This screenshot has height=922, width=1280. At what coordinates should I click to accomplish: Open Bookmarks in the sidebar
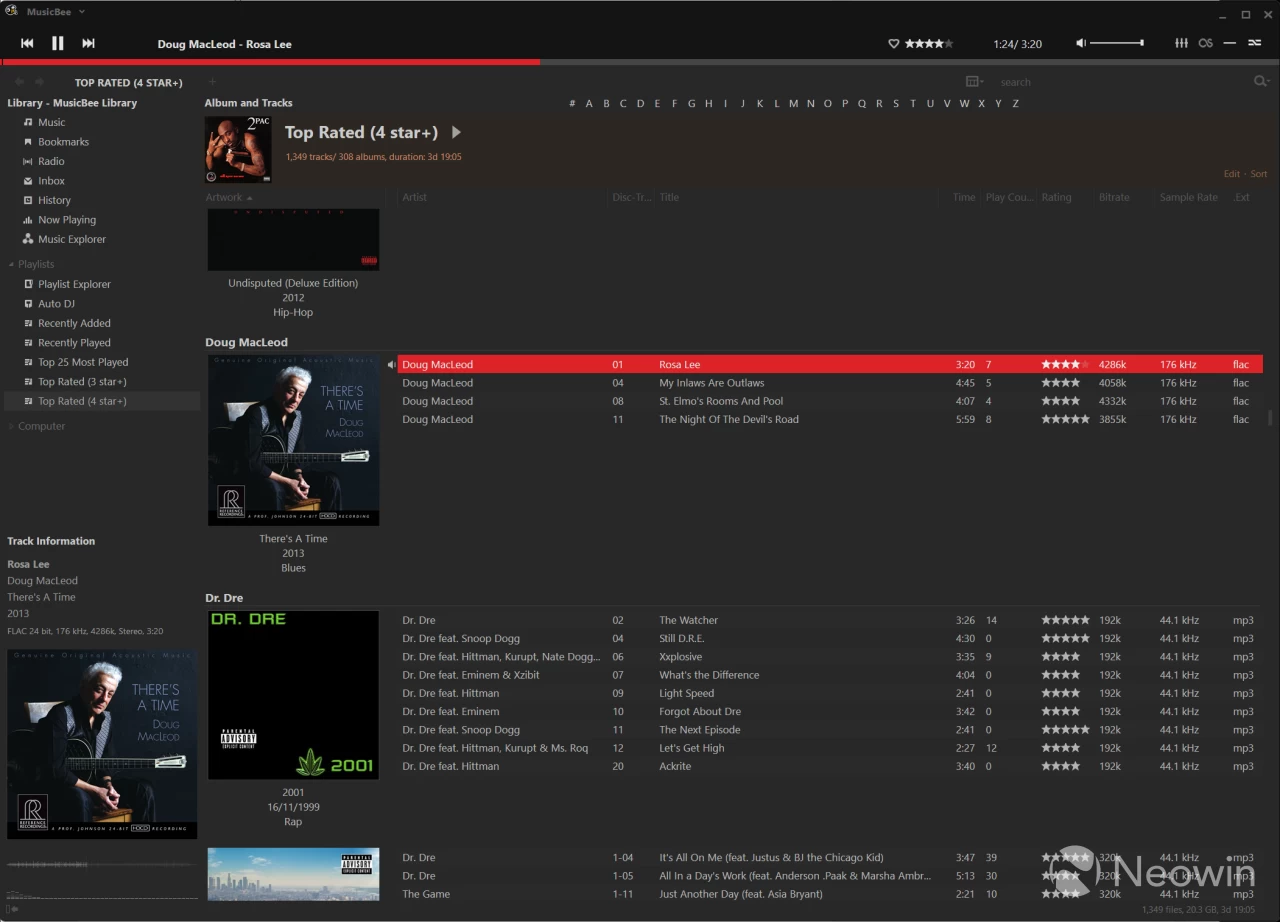(63, 142)
